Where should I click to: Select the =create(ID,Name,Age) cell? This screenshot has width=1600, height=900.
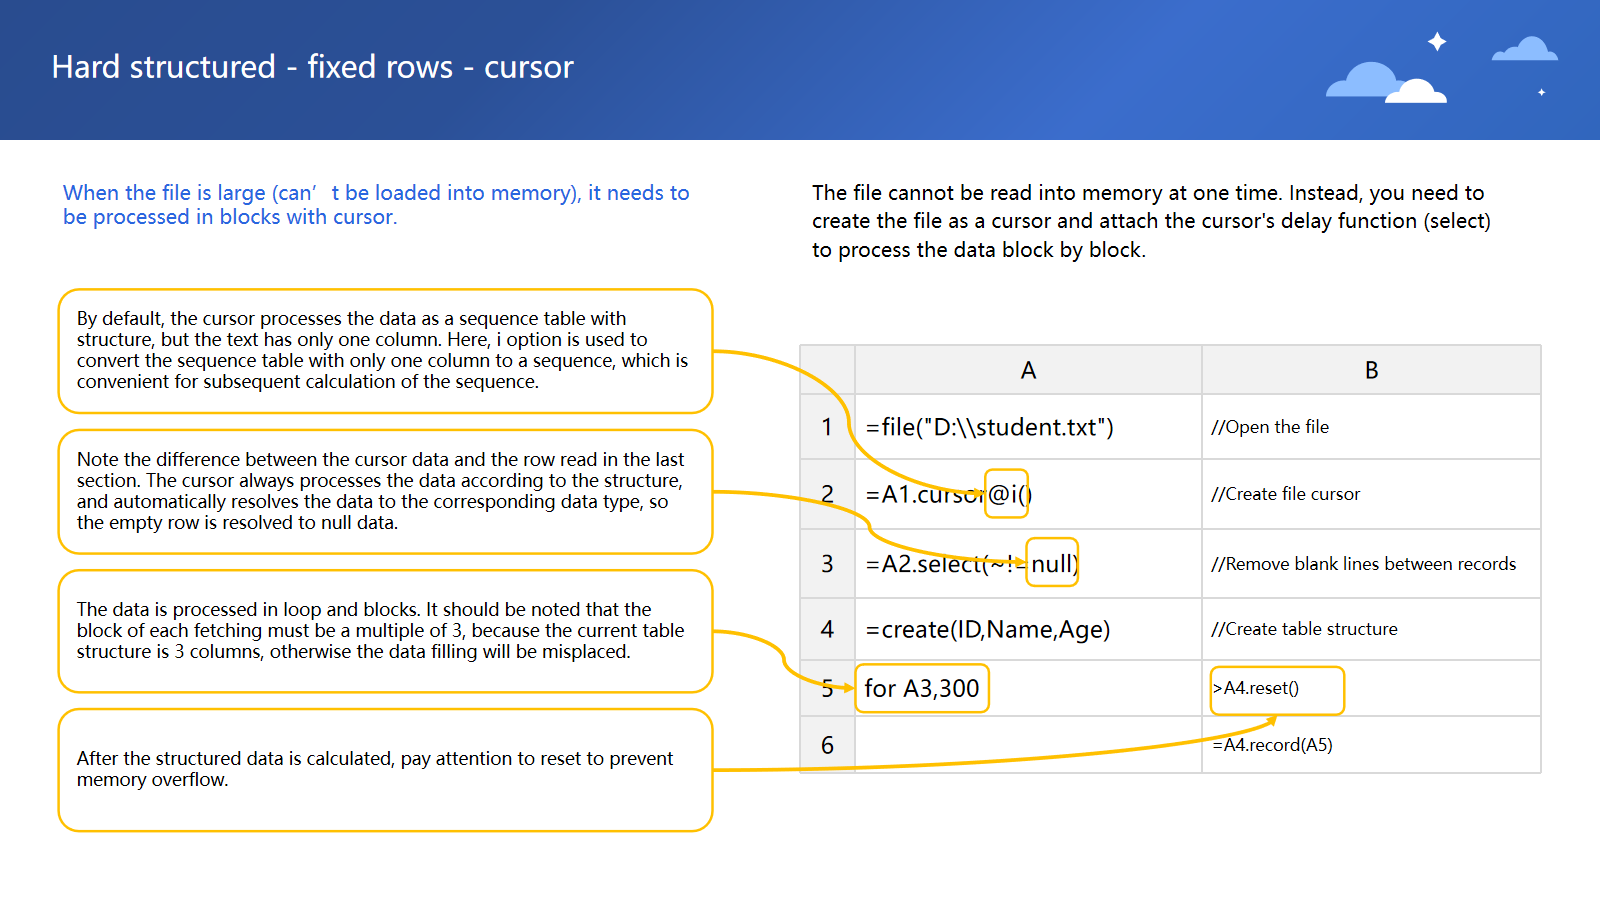click(987, 629)
